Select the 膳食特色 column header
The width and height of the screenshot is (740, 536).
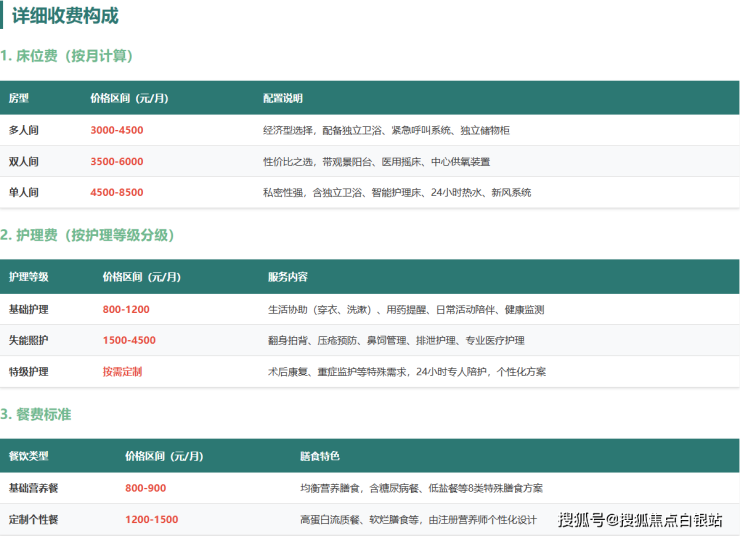click(x=320, y=456)
